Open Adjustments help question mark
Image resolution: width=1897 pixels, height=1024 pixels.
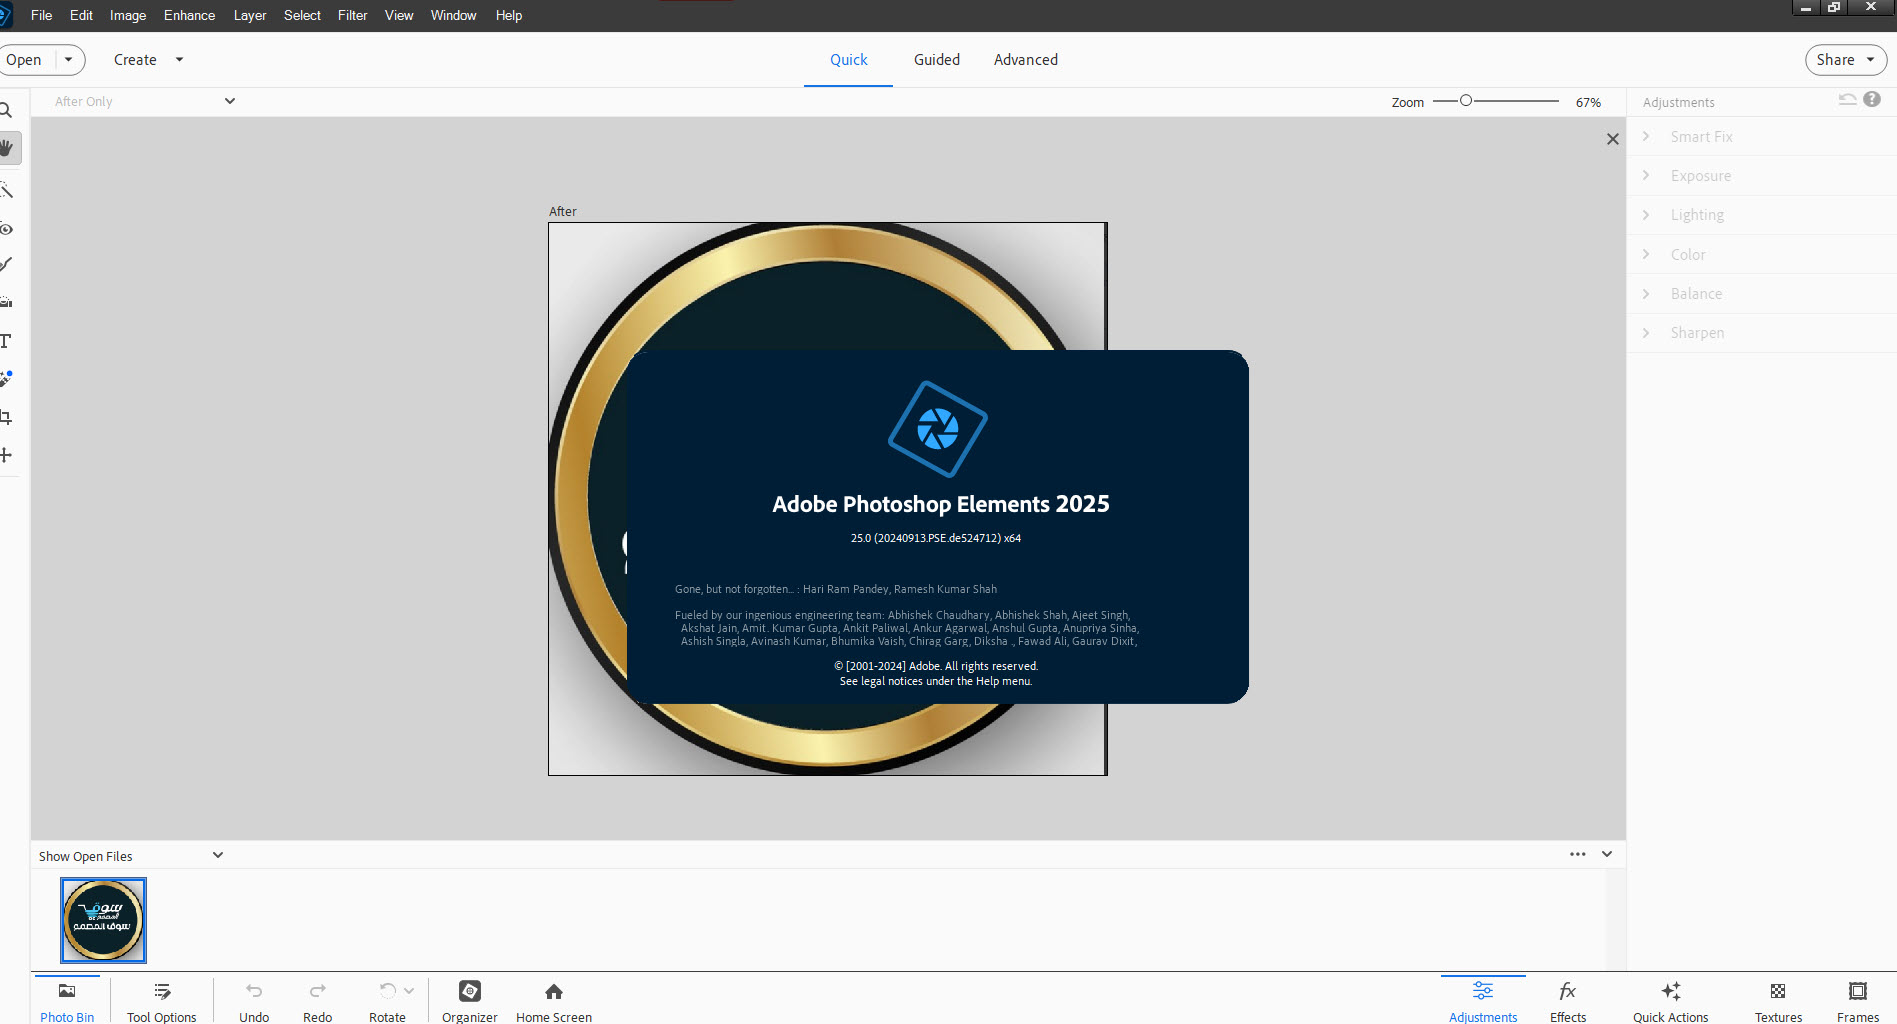click(x=1872, y=99)
